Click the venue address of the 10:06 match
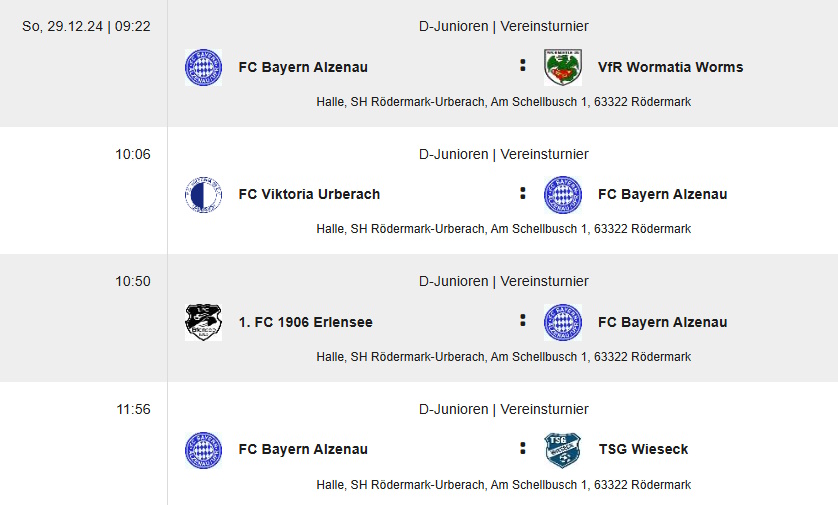Screen dimensions: 838x505 point(503,229)
